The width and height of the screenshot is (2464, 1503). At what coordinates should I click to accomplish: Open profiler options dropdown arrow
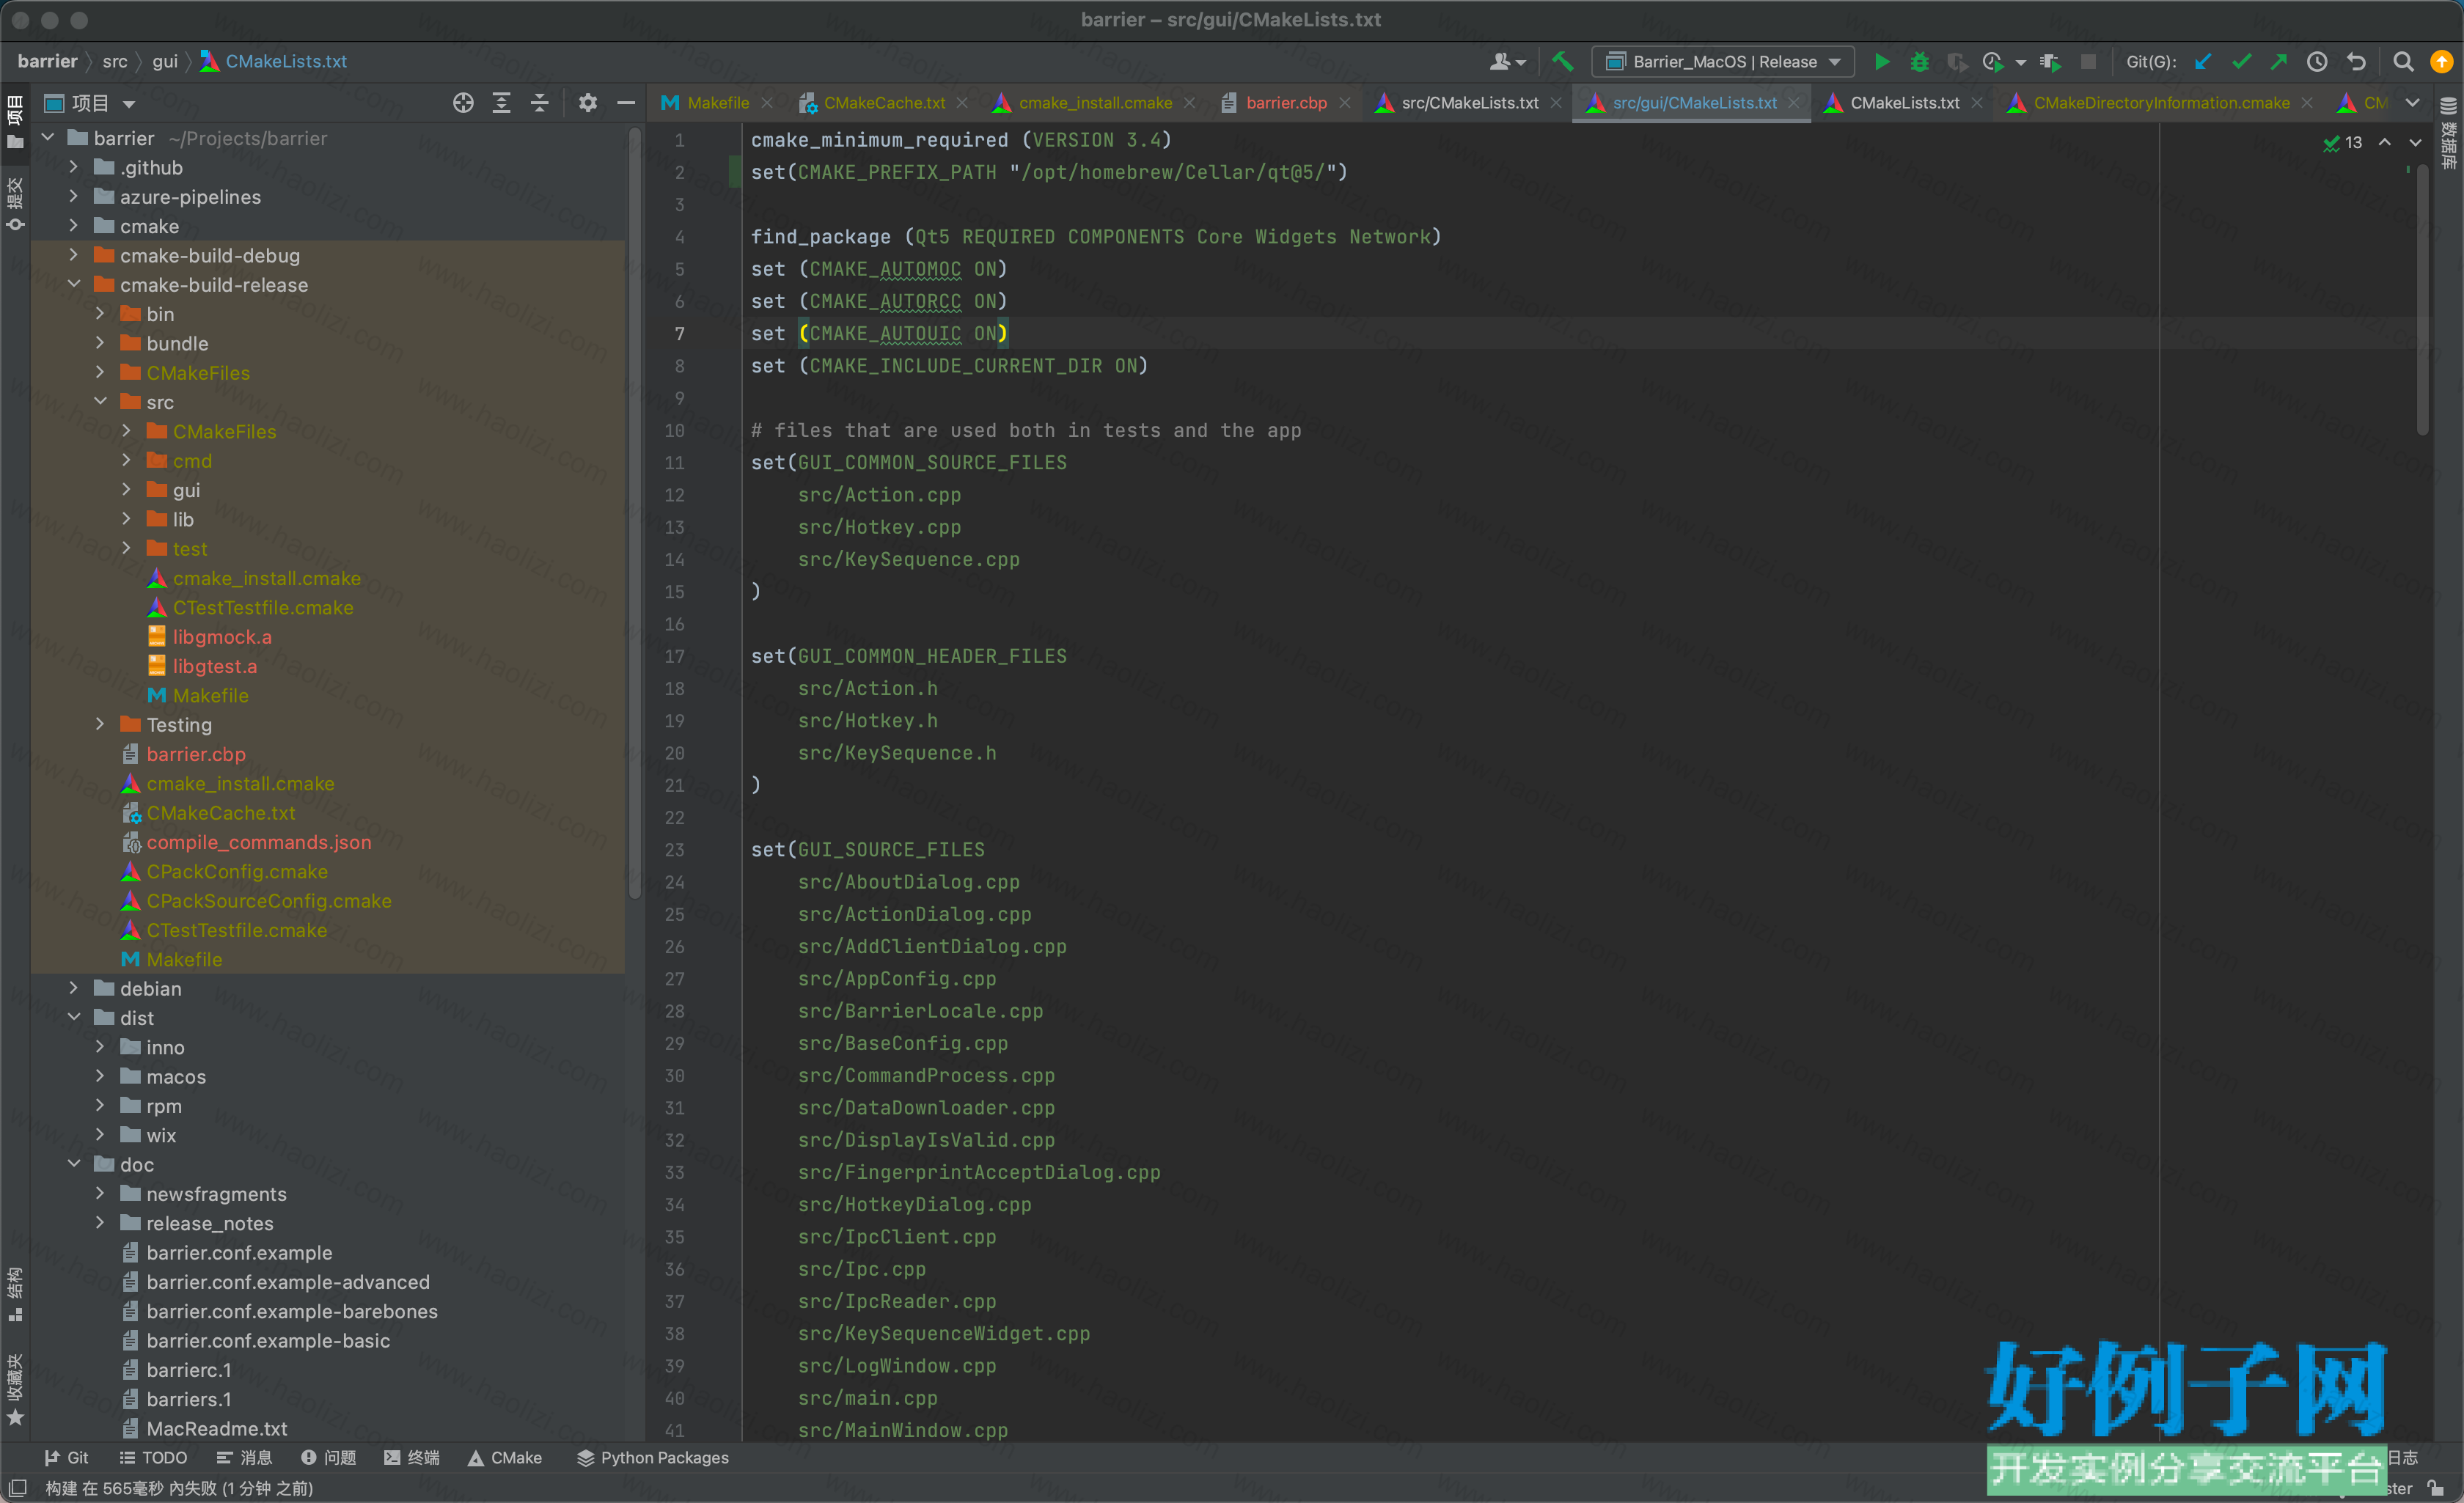tap(2020, 62)
